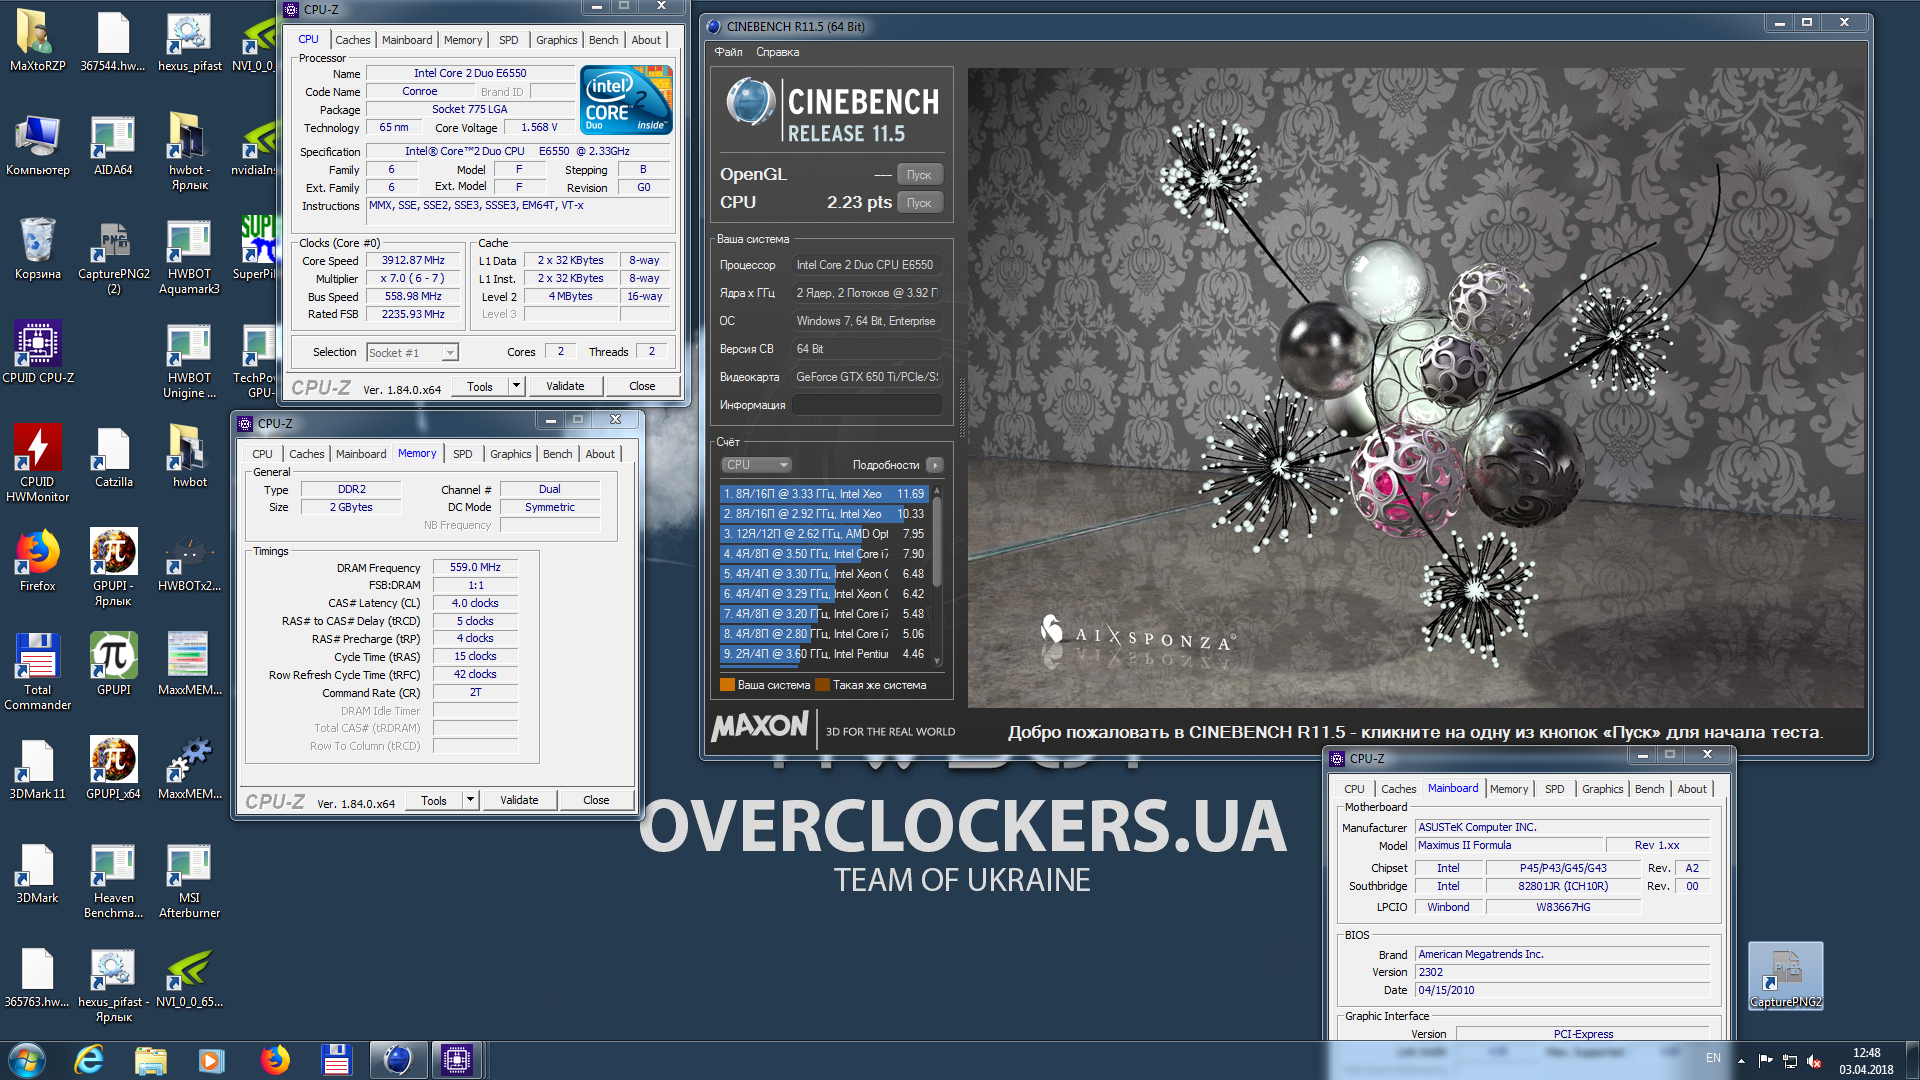Run OpenGL test with Пуск button

[919, 175]
